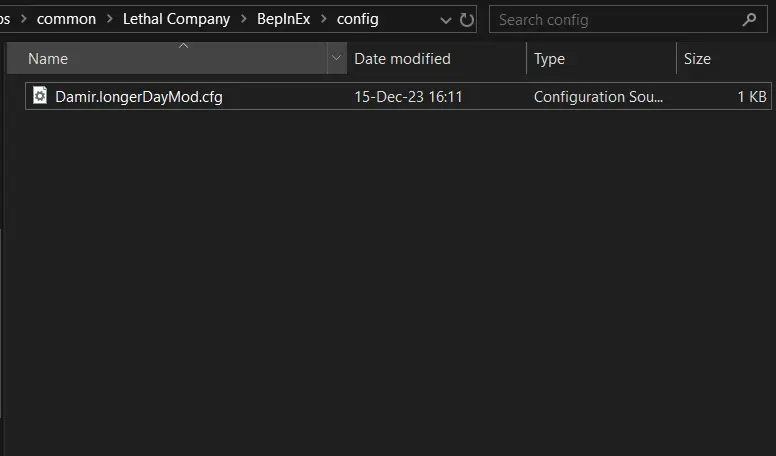
Task: Navigate to Lethal Company breadcrumb folder
Action: pyautogui.click(x=176, y=19)
